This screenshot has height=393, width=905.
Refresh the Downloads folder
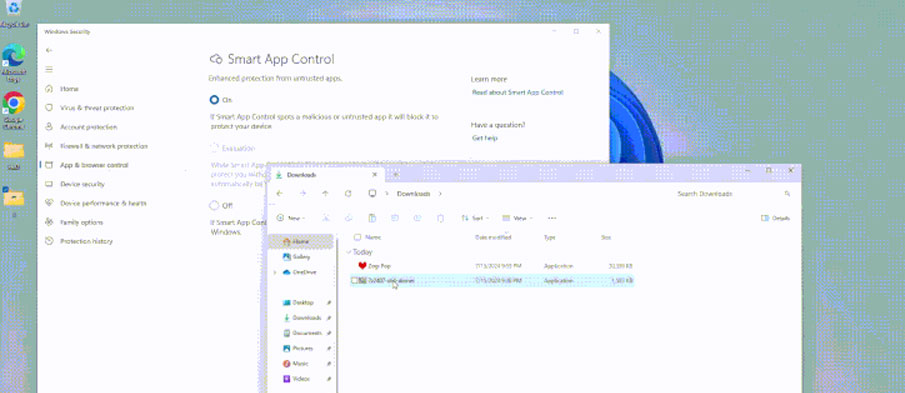coord(348,194)
